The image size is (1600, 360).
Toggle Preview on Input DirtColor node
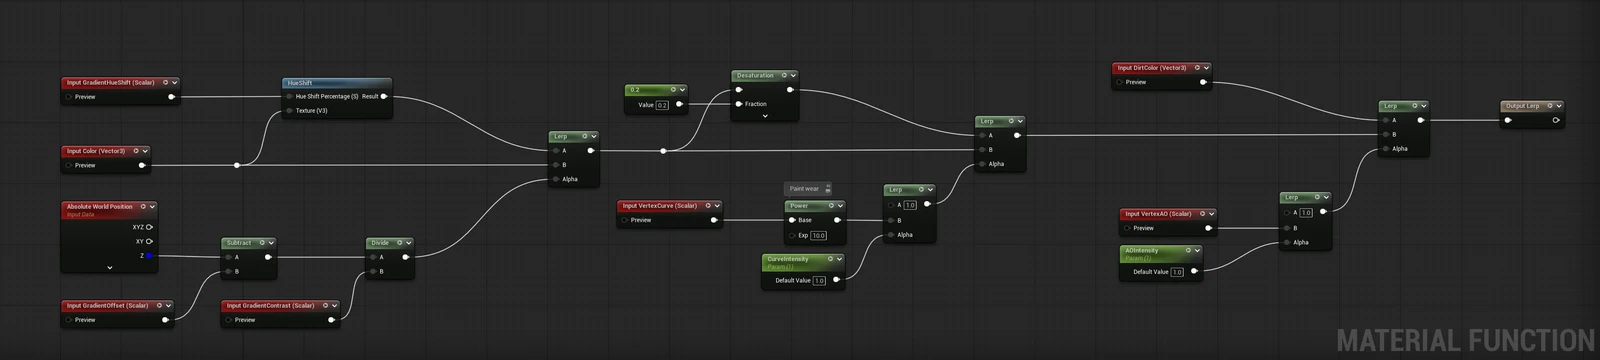tap(1120, 82)
